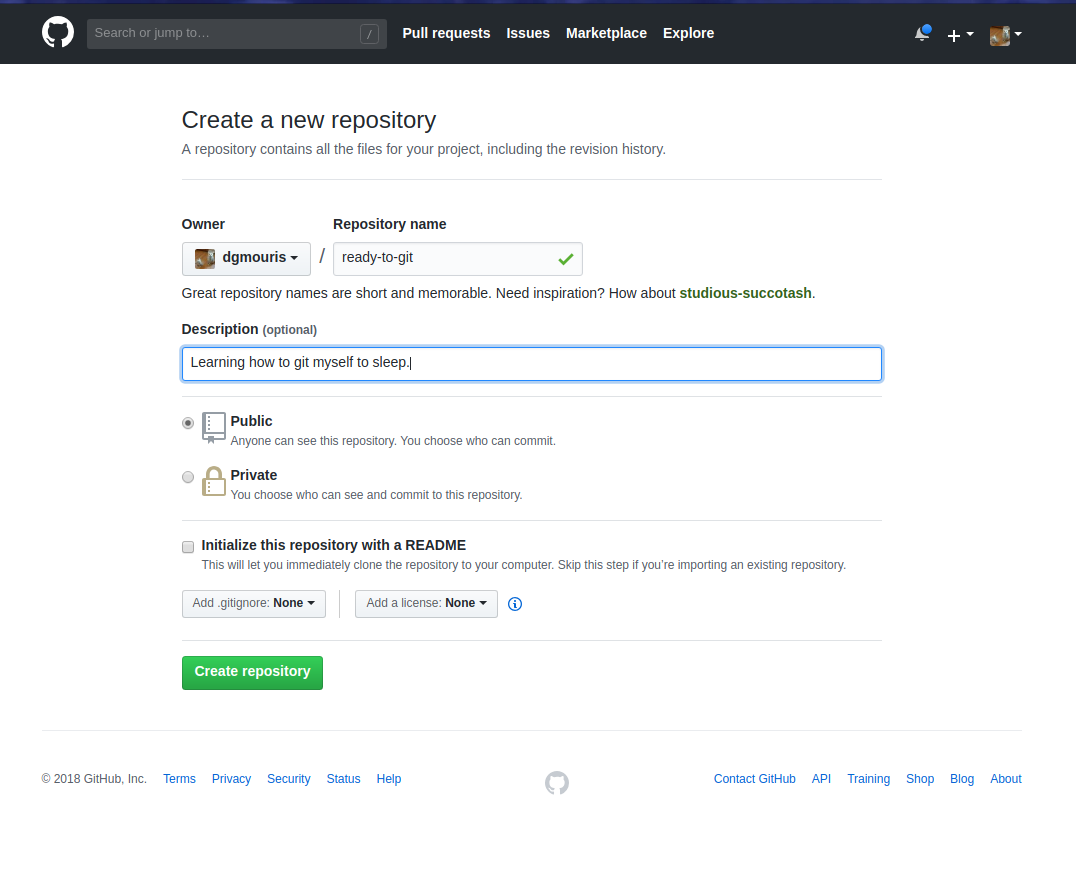This screenshot has width=1076, height=890.
Task: Open the Terms footer link
Action: click(x=179, y=779)
